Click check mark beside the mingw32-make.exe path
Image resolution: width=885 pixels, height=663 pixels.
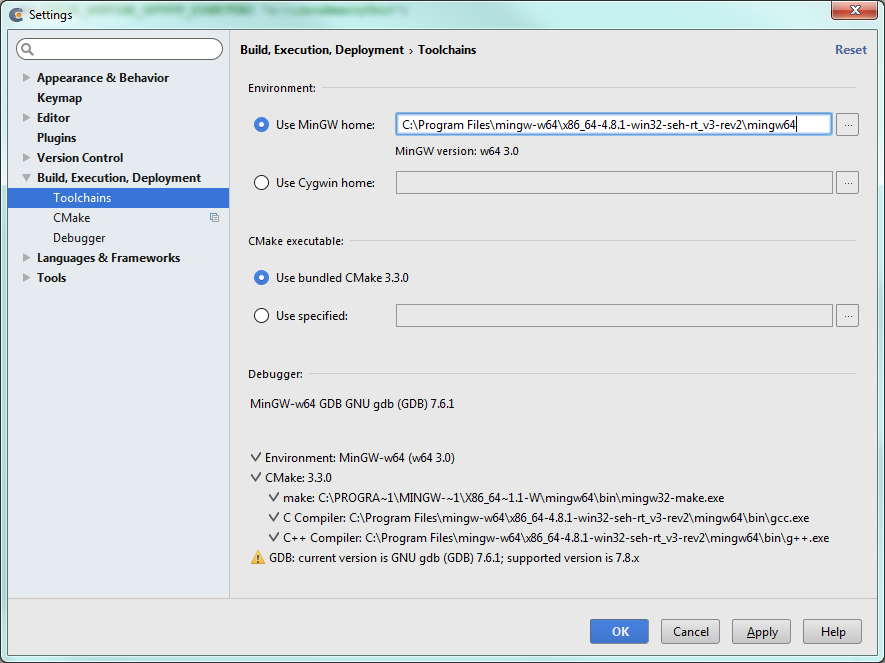(x=274, y=497)
